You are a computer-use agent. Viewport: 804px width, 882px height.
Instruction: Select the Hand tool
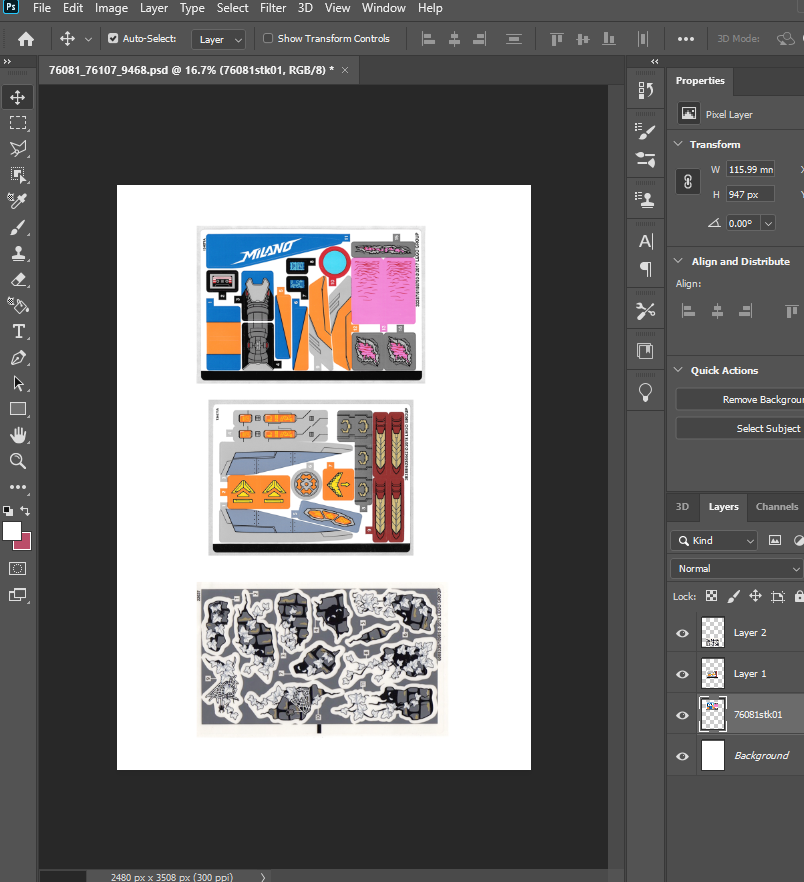click(x=17, y=435)
